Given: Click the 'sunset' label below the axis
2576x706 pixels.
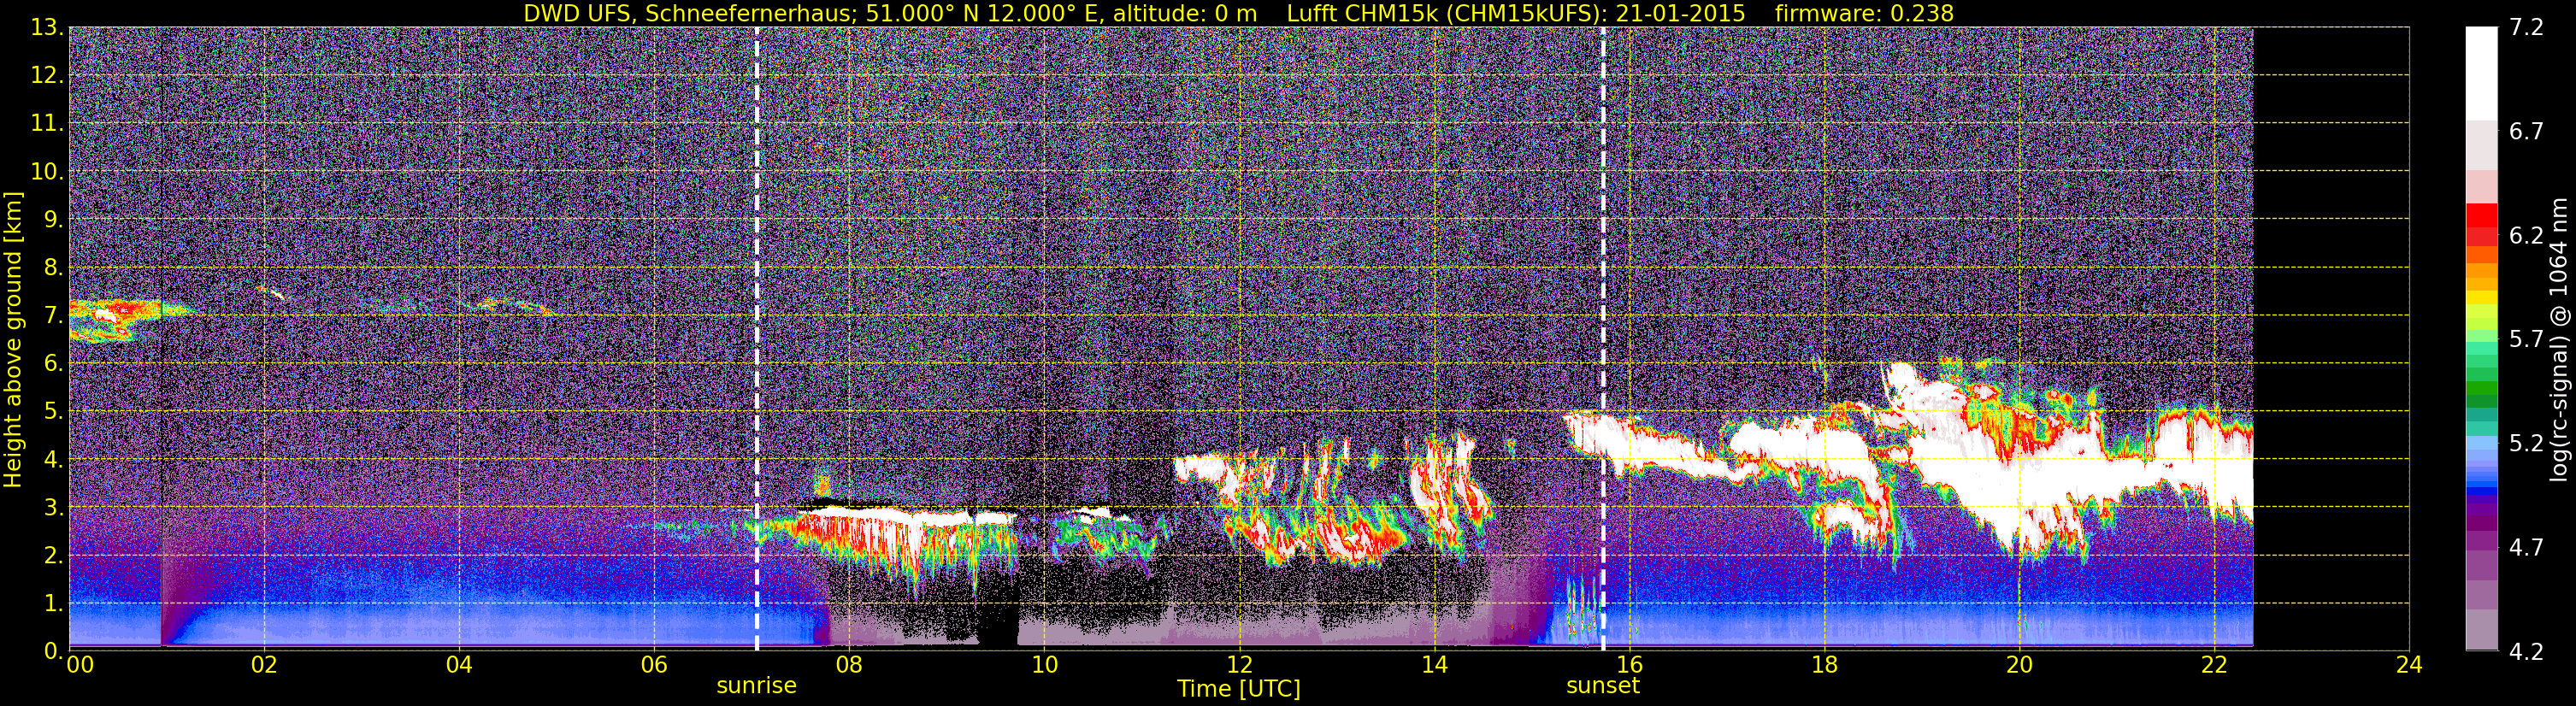Looking at the screenshot, I should 1603,686.
